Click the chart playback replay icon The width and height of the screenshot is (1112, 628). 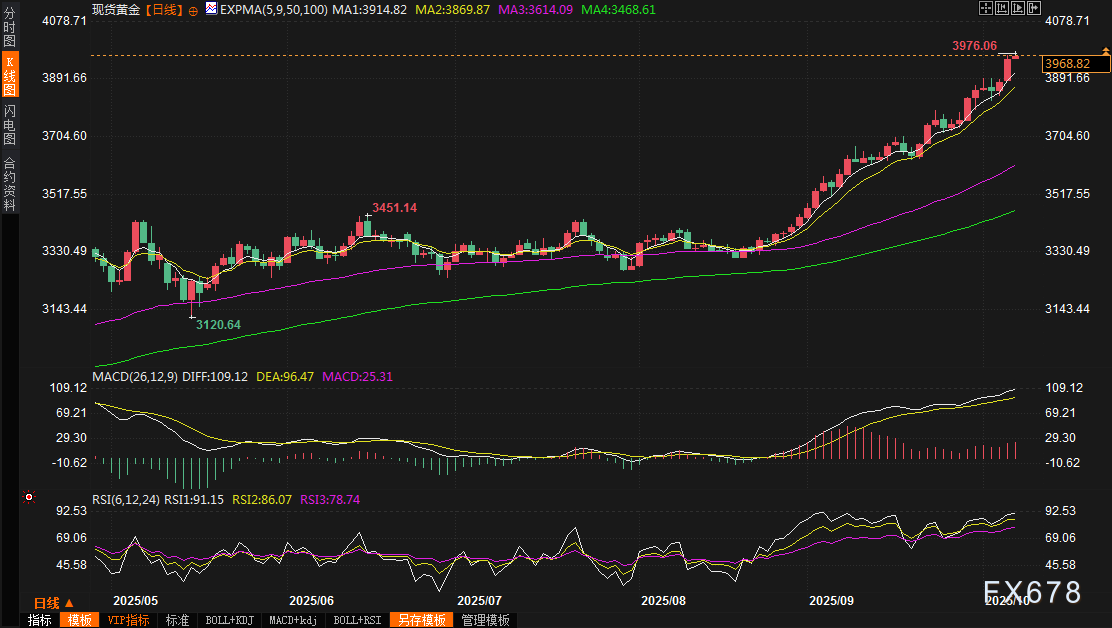pyautogui.click(x=1018, y=8)
